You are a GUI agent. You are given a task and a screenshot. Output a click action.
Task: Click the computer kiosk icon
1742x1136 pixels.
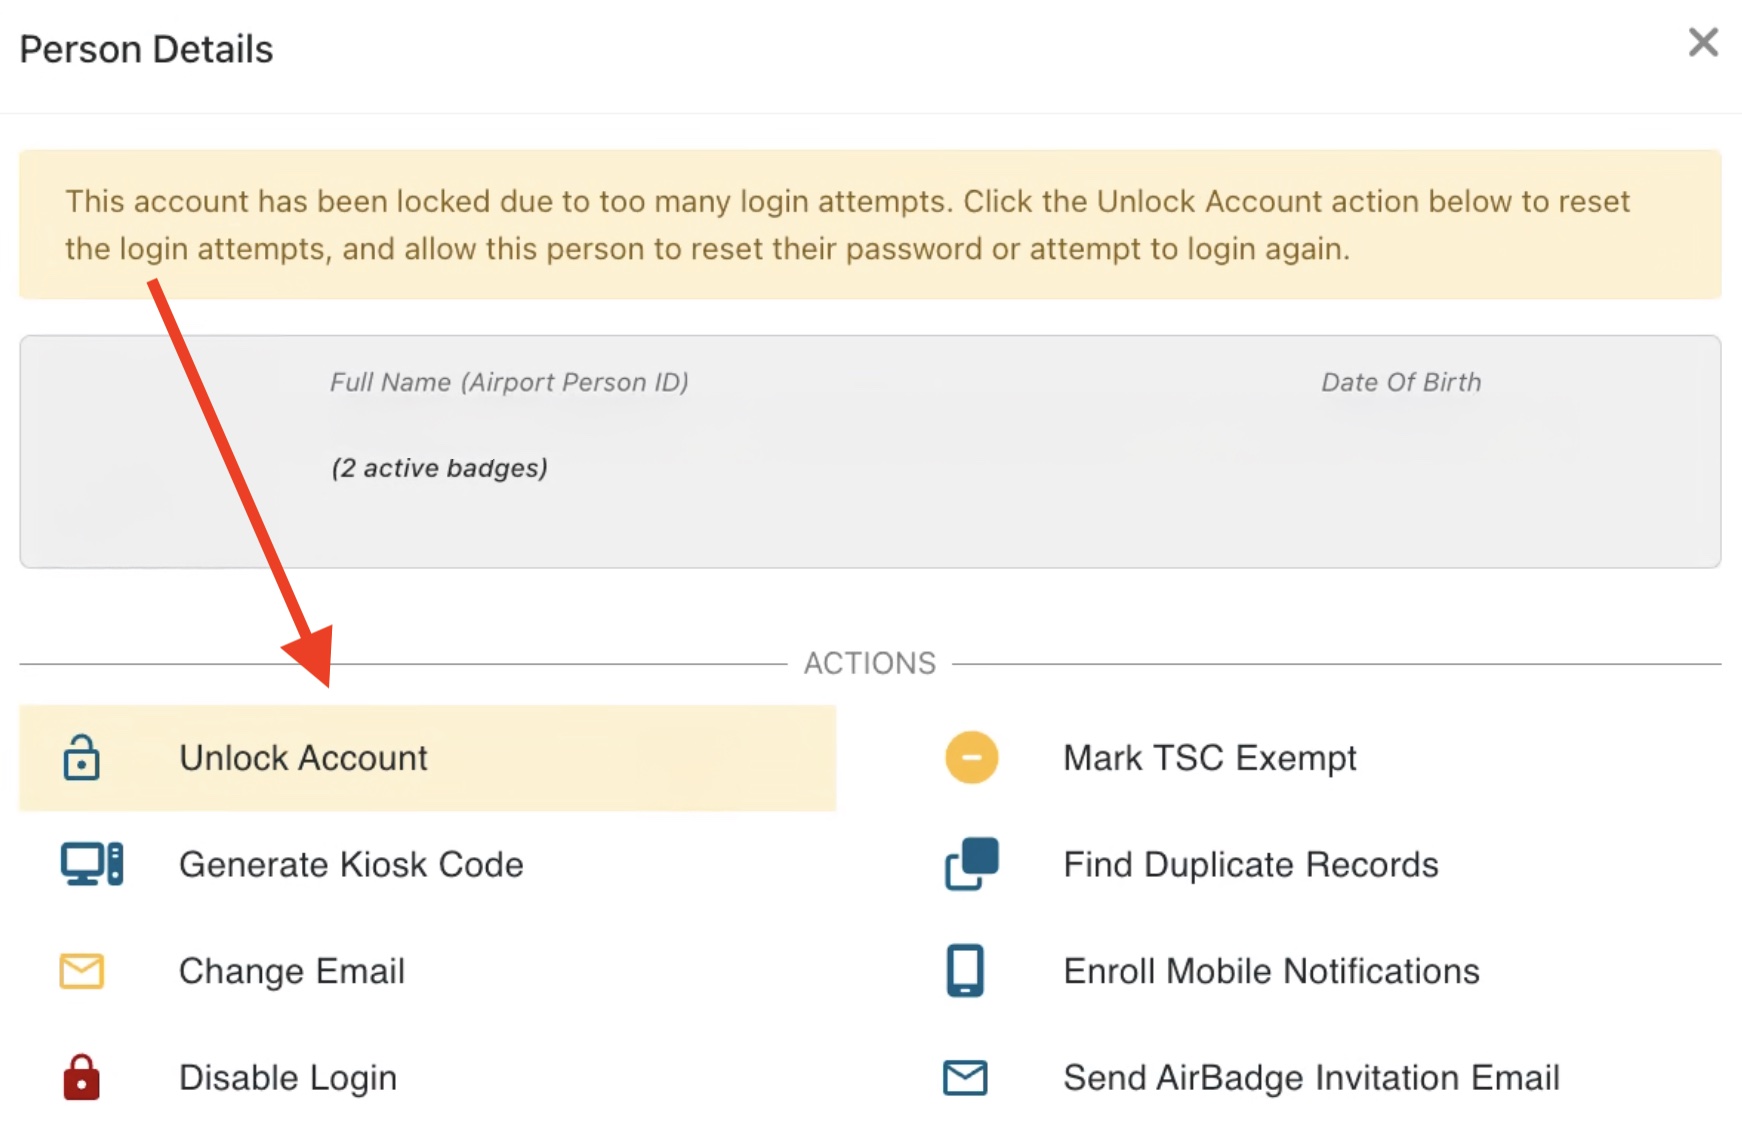point(91,864)
